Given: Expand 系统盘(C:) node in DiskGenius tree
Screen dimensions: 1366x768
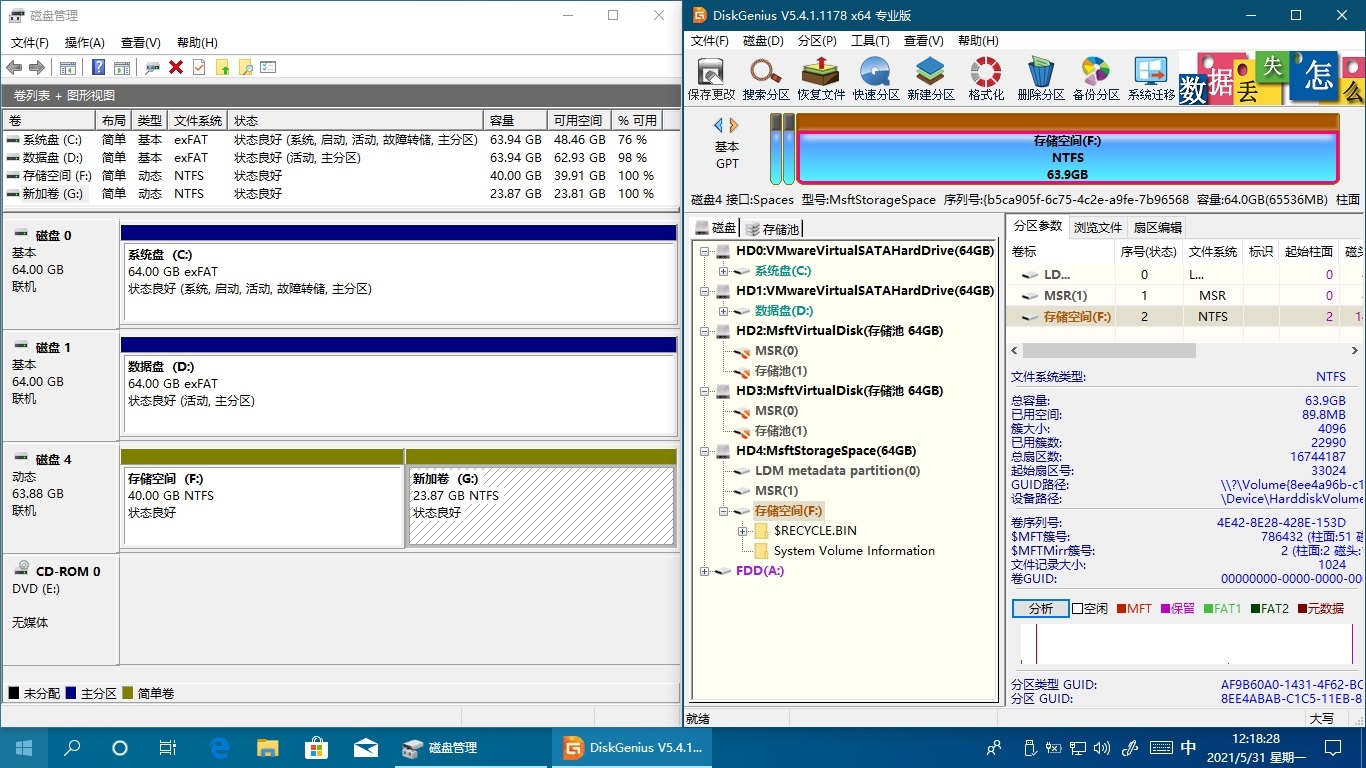Looking at the screenshot, I should coord(723,271).
